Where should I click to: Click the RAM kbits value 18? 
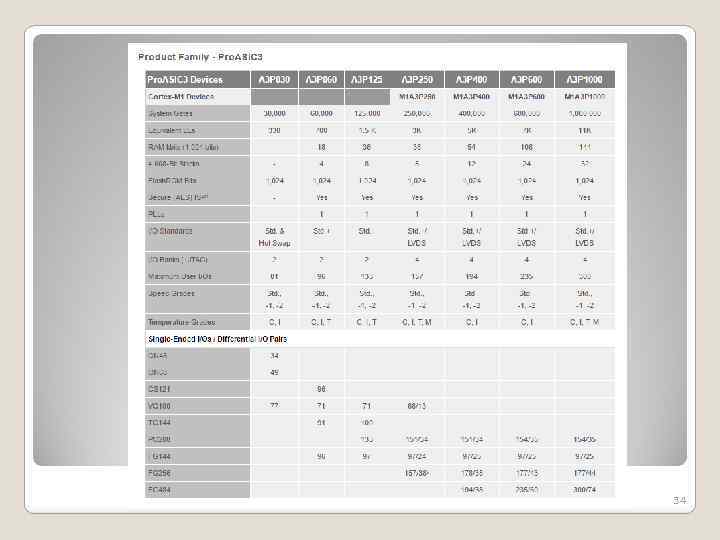coord(321,147)
